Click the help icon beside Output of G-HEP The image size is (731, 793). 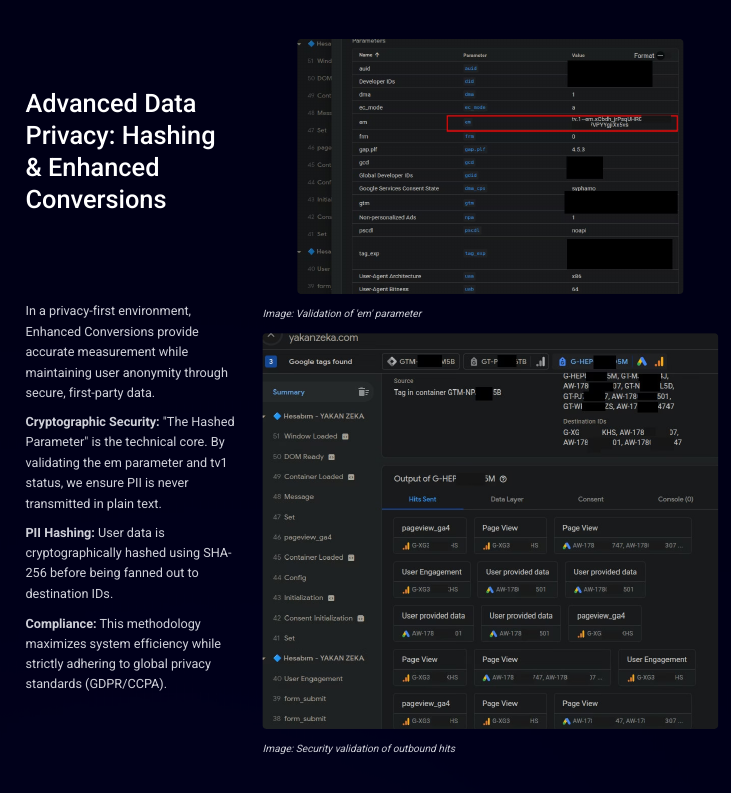pos(503,479)
